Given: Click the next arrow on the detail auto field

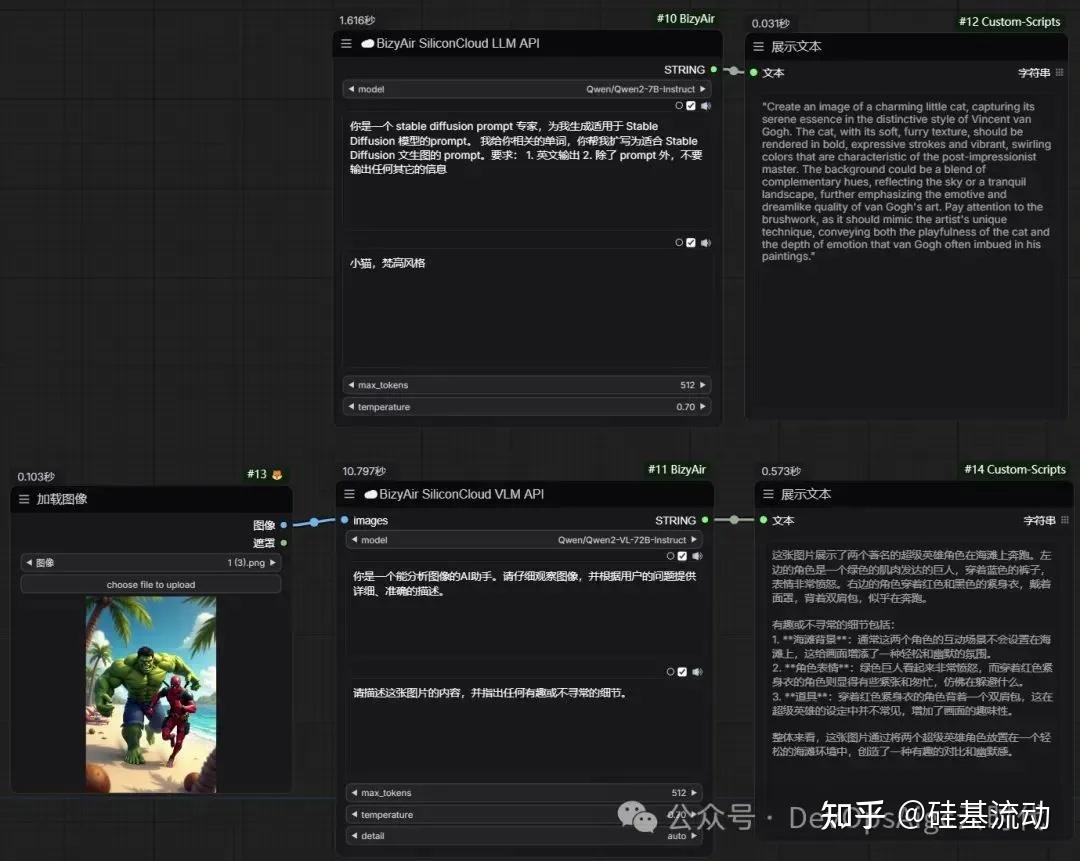Looking at the screenshot, I should click(x=694, y=836).
